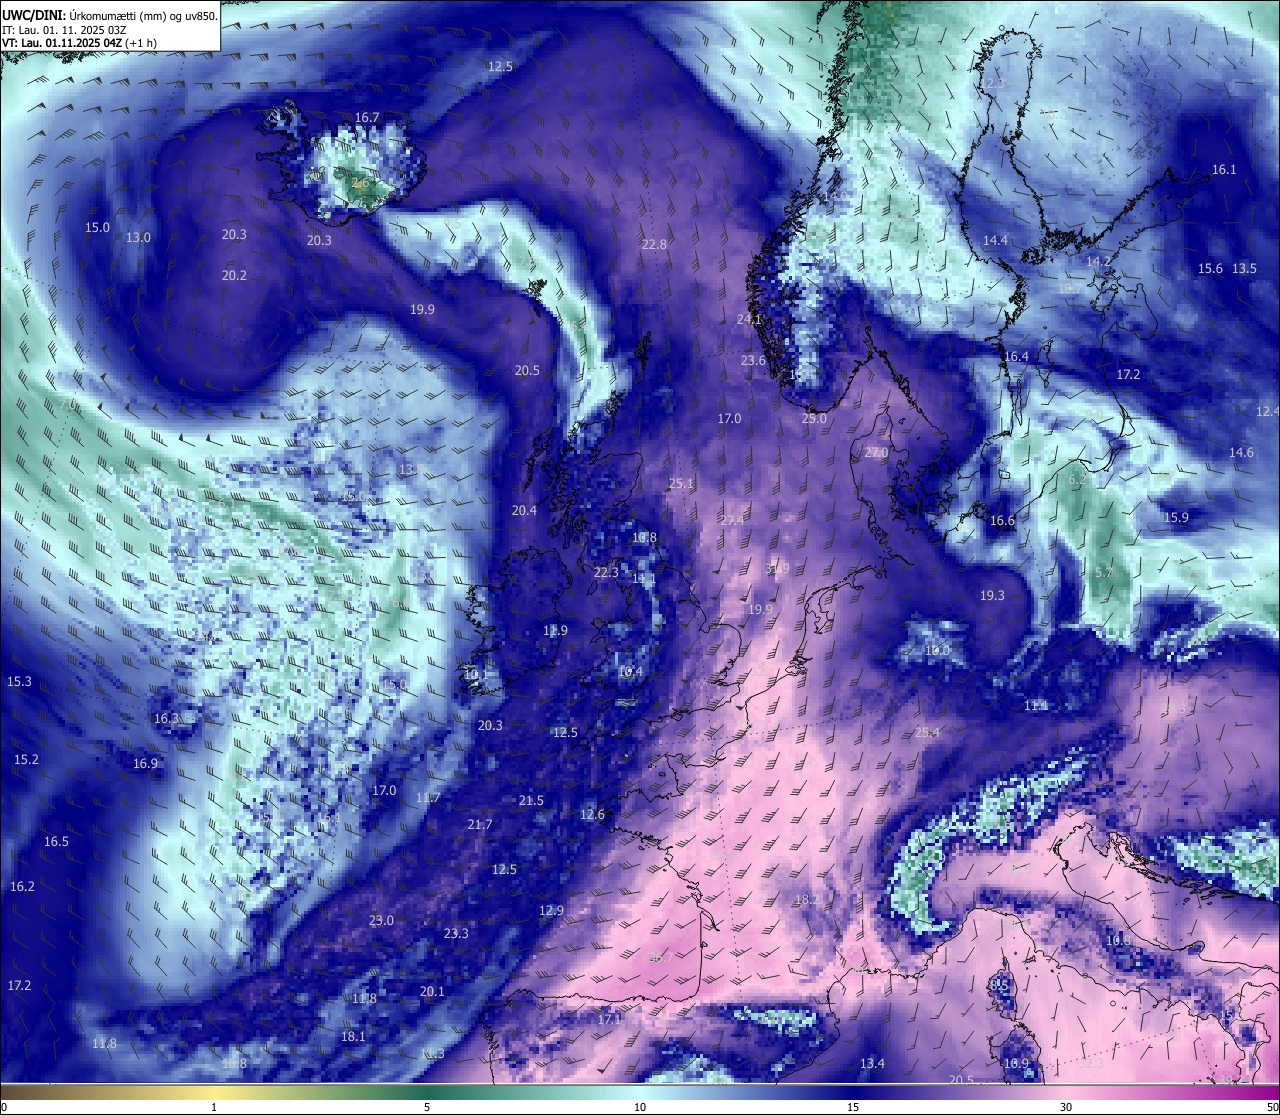Click the valid time line 'VT: Lau. 01.11.2025 04Z (+1 h)'
This screenshot has height=1115, width=1280.
(77, 43)
